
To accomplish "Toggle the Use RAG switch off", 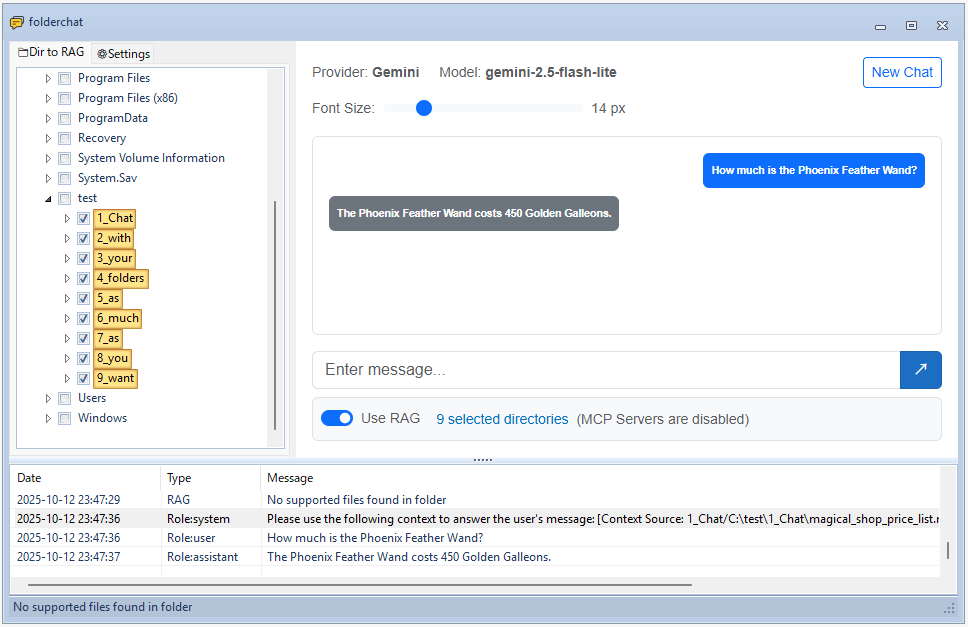I will pyautogui.click(x=338, y=419).
